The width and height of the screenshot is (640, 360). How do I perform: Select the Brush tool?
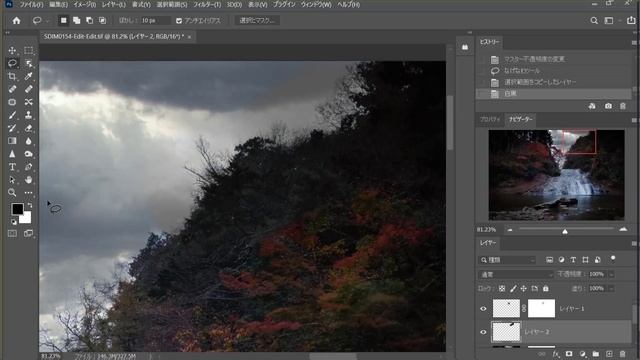[12, 115]
